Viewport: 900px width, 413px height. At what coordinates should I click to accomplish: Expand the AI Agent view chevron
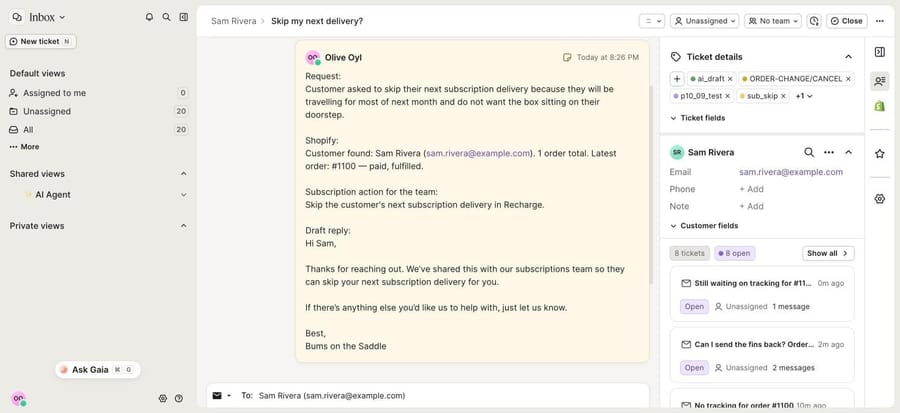[184, 195]
